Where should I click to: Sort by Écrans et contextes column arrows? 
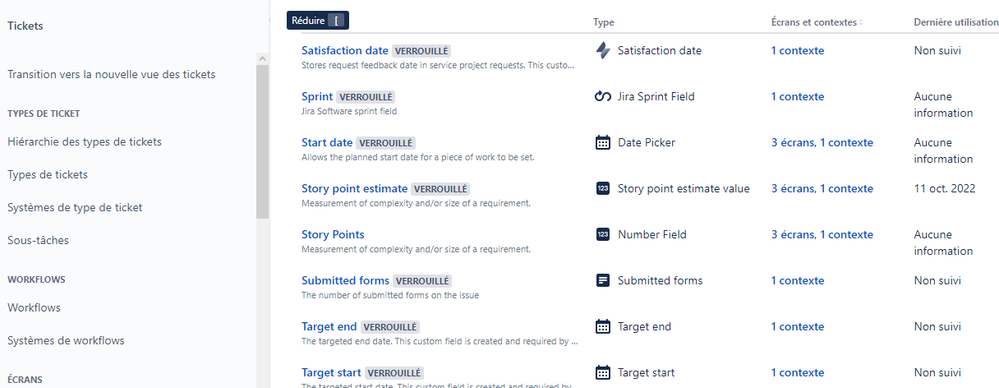coord(861,22)
